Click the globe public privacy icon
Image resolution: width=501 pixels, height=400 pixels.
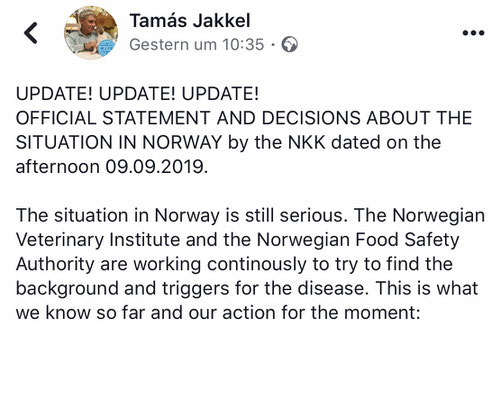point(290,45)
